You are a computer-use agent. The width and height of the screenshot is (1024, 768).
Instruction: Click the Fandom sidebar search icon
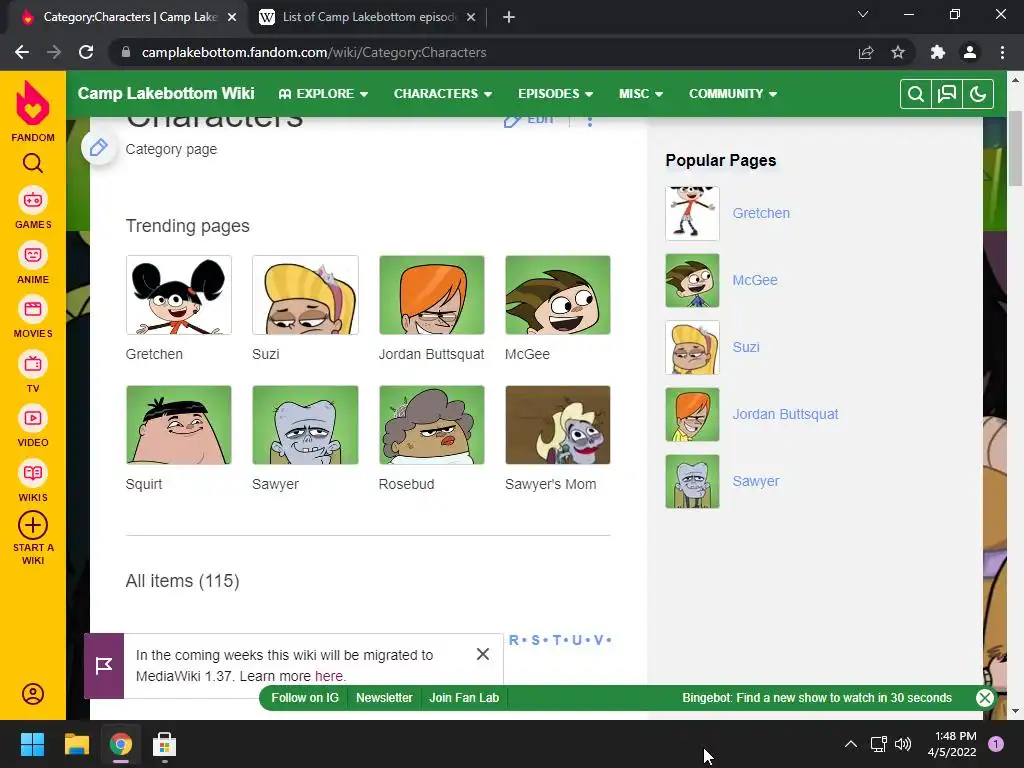[33, 163]
